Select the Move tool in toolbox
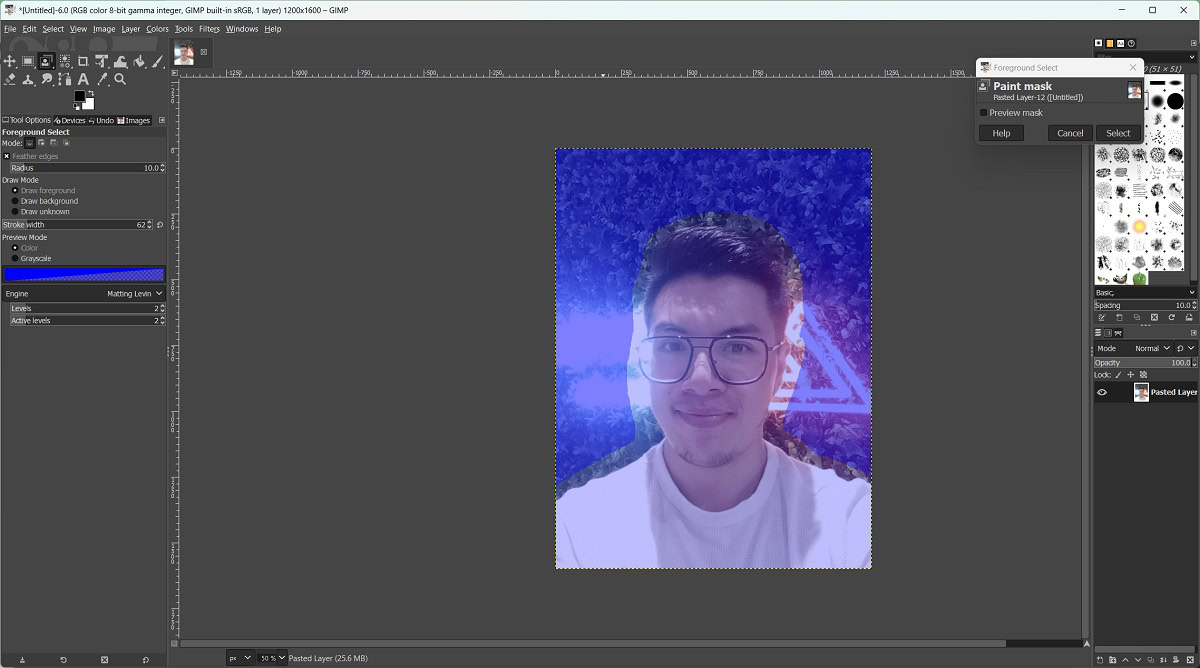The image size is (1200, 668). 10,62
